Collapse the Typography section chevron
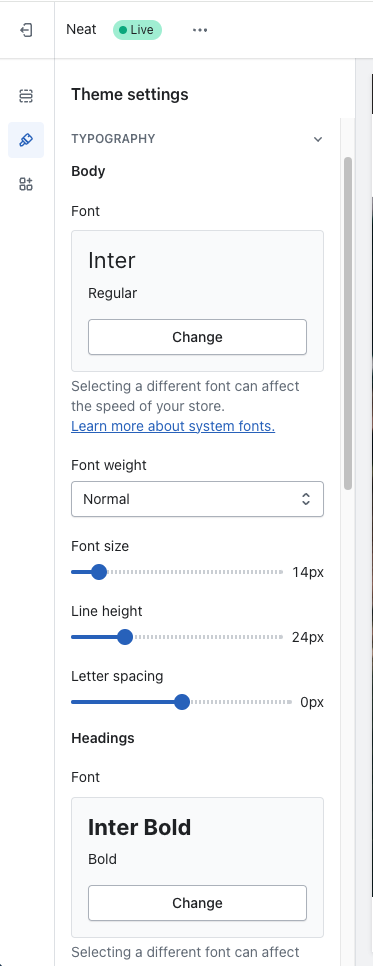The width and height of the screenshot is (373, 966). tap(318, 139)
